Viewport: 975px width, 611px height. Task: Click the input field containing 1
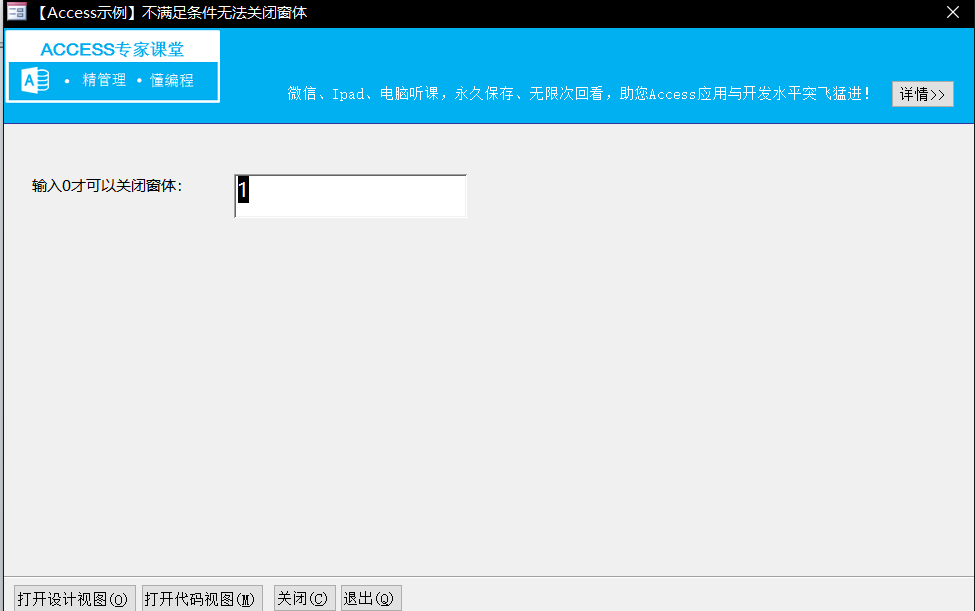point(350,196)
